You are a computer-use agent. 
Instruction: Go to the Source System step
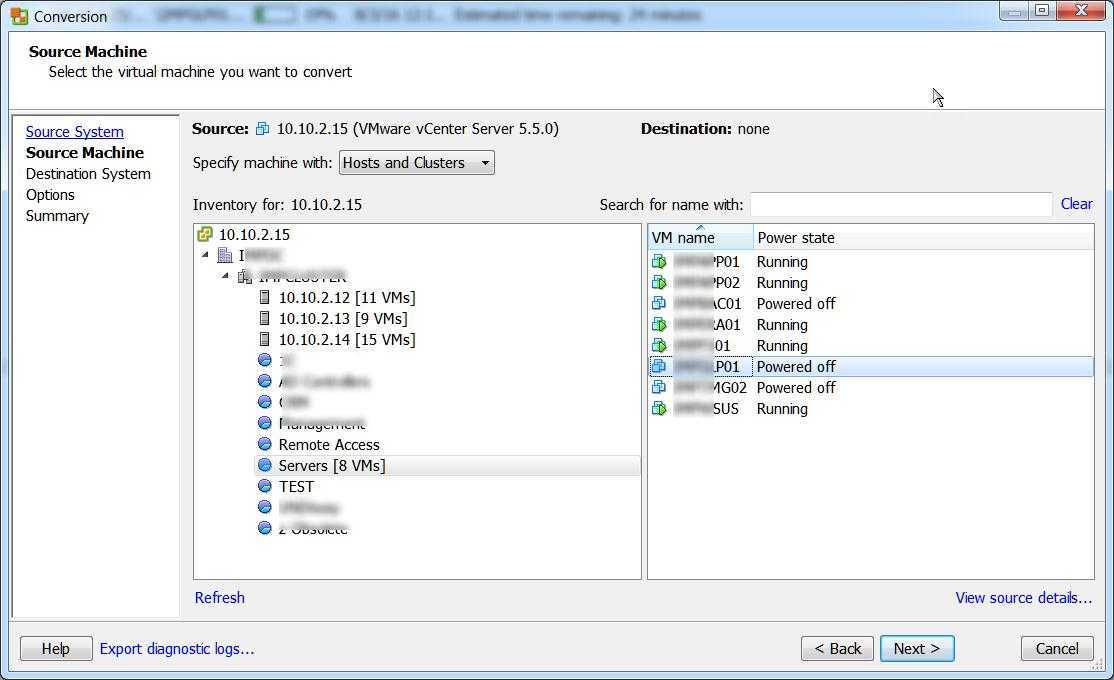(x=75, y=131)
